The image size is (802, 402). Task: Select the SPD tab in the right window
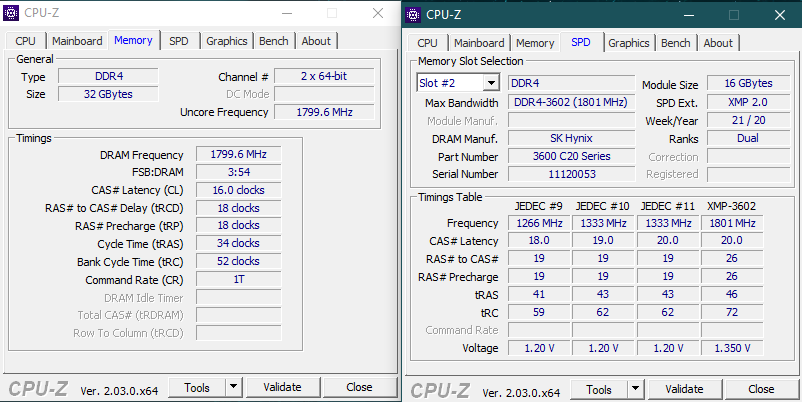coord(581,42)
